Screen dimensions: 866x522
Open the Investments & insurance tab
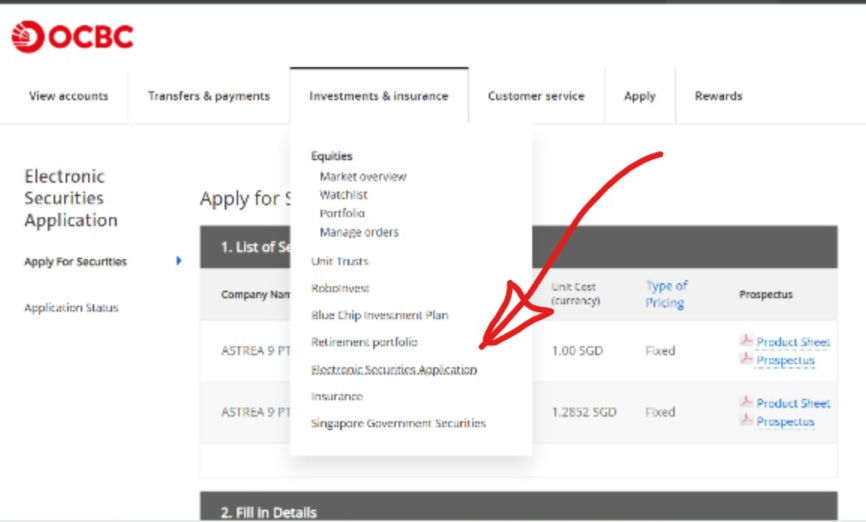pyautogui.click(x=379, y=96)
